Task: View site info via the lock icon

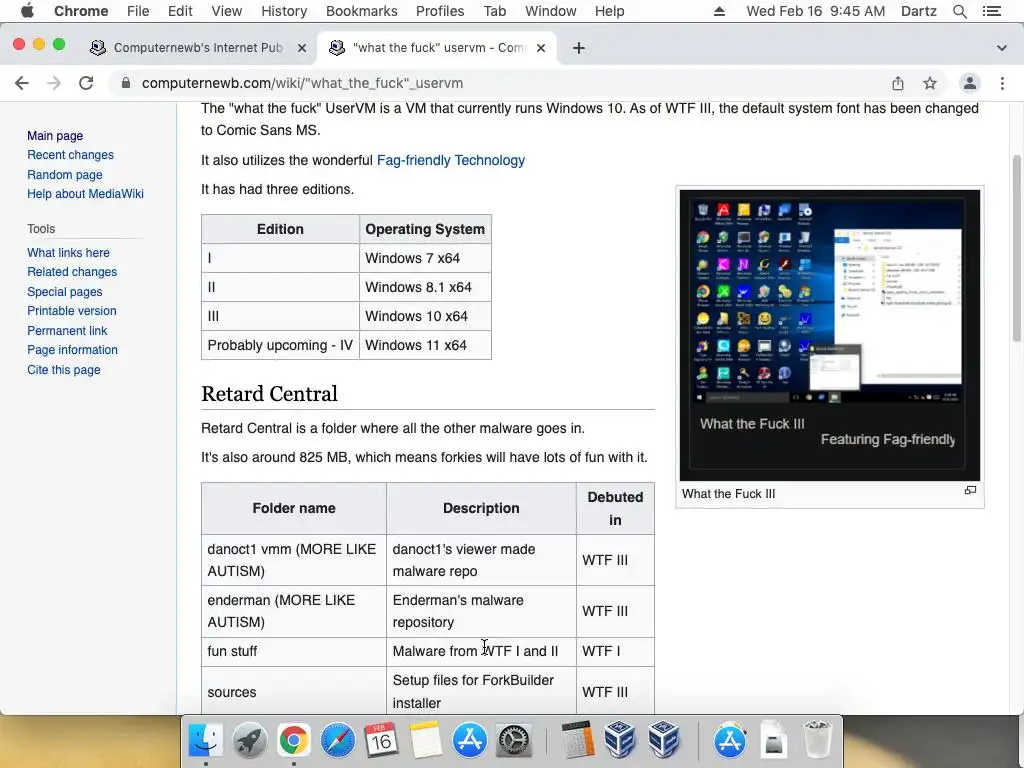Action: 125,83
